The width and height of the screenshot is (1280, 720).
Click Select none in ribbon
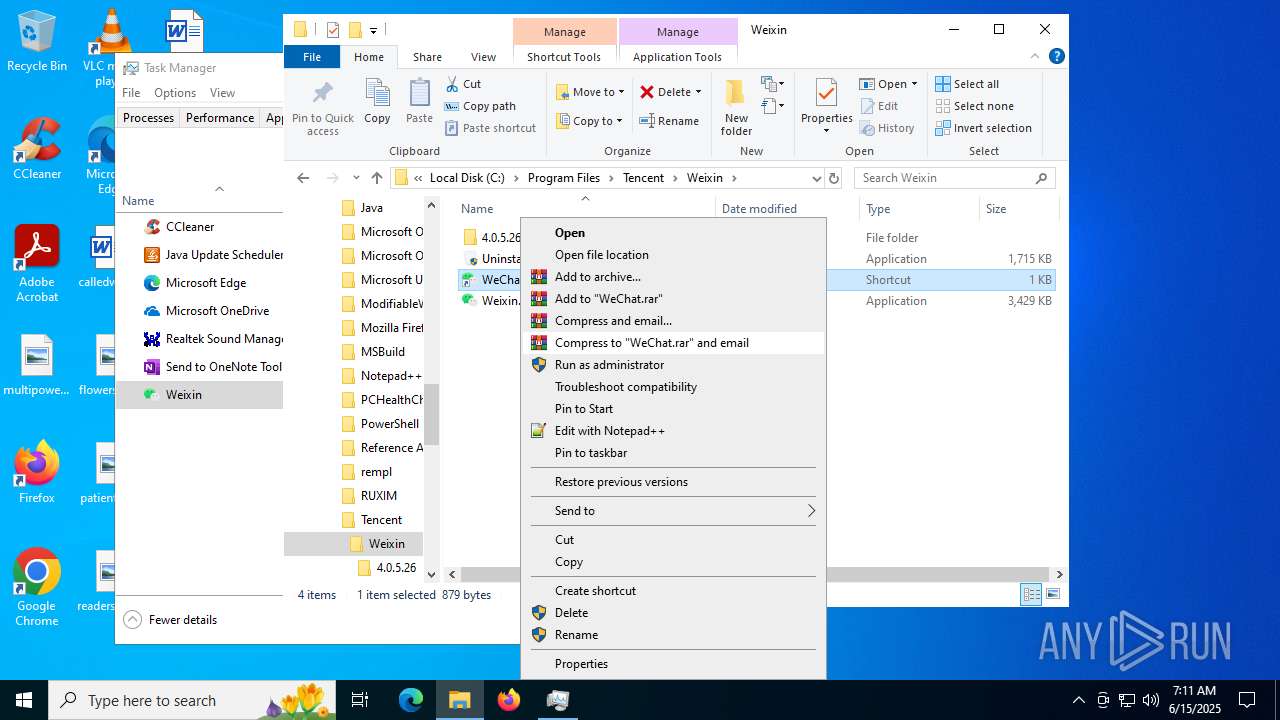tap(974, 106)
